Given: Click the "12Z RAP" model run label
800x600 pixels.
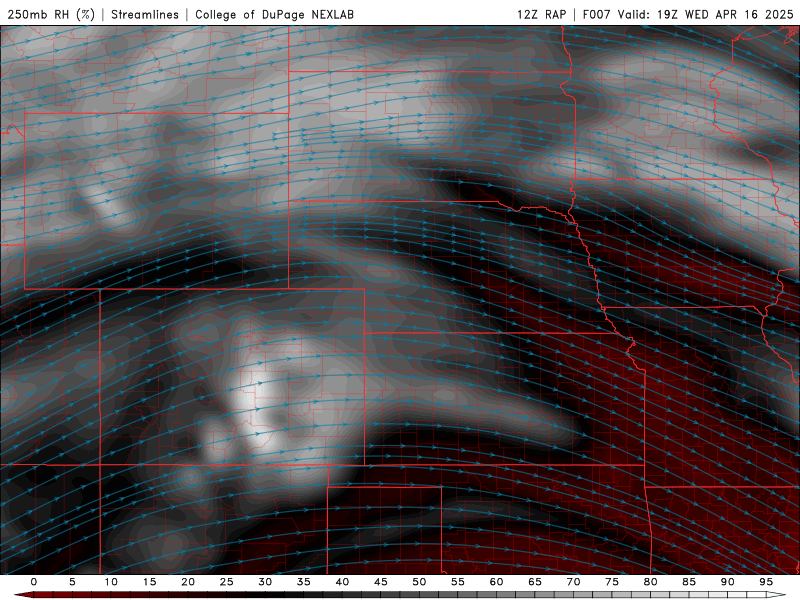Looking at the screenshot, I should (x=541, y=14).
